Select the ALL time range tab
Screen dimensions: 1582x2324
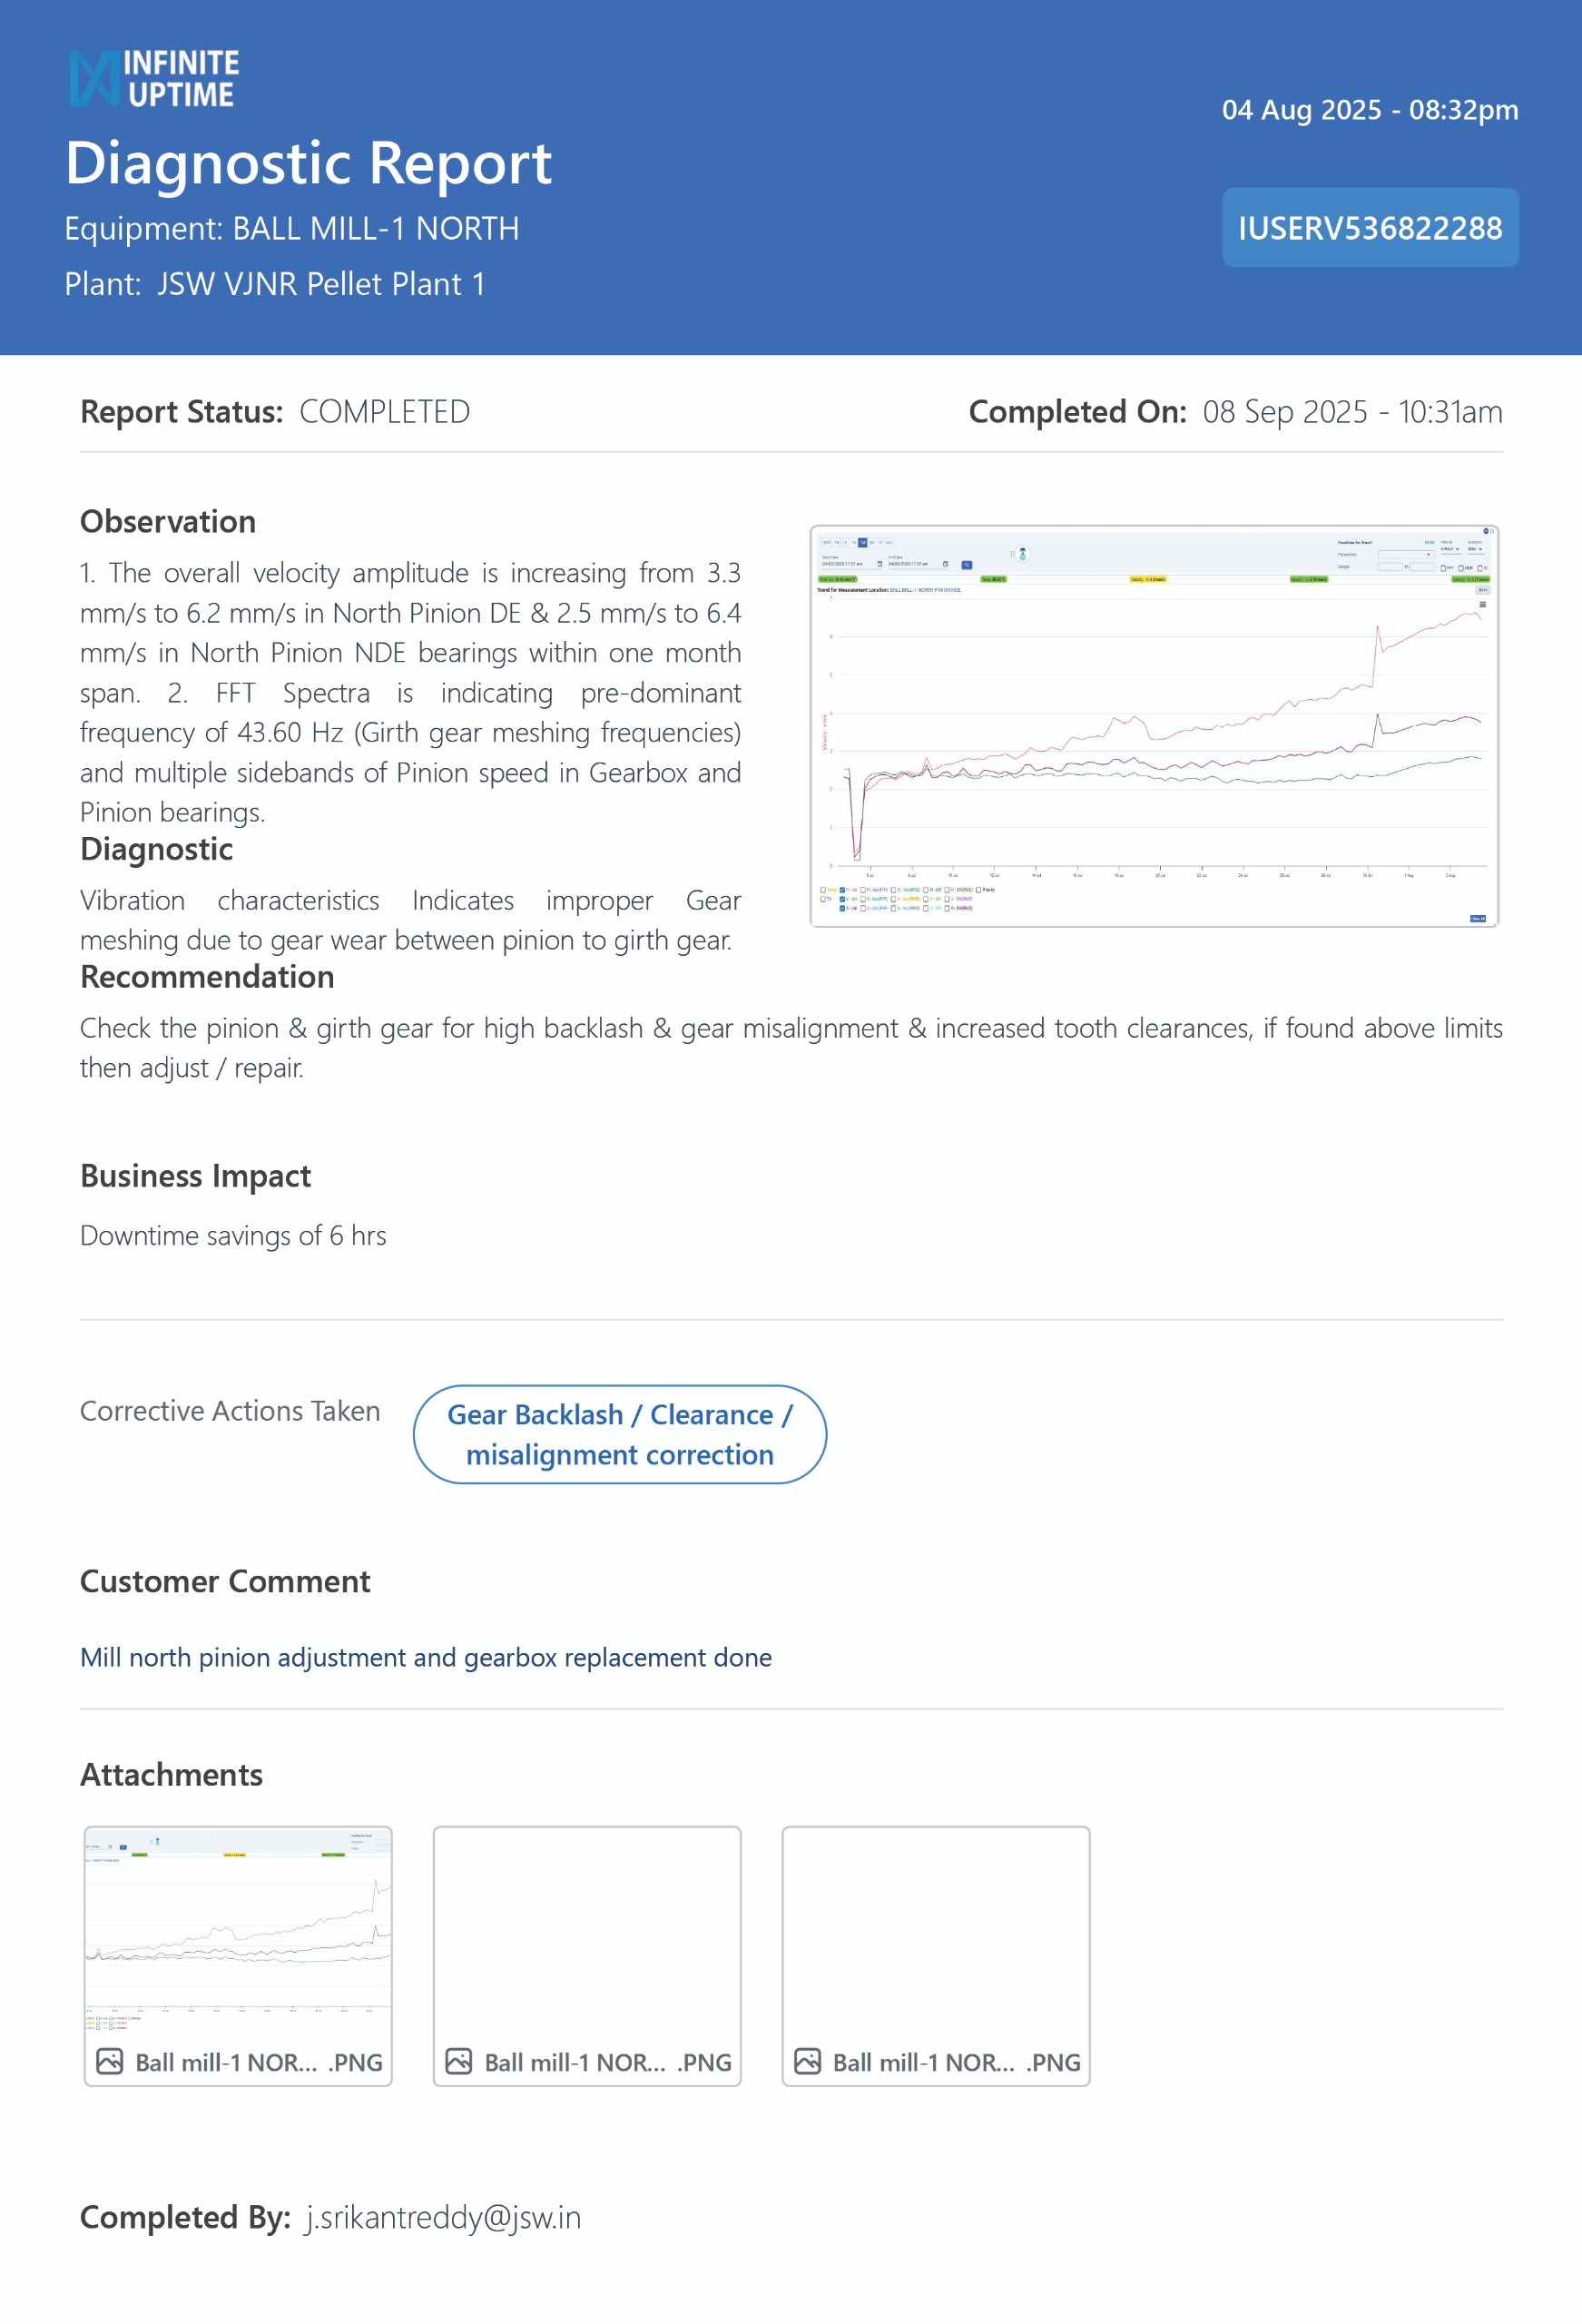point(889,543)
